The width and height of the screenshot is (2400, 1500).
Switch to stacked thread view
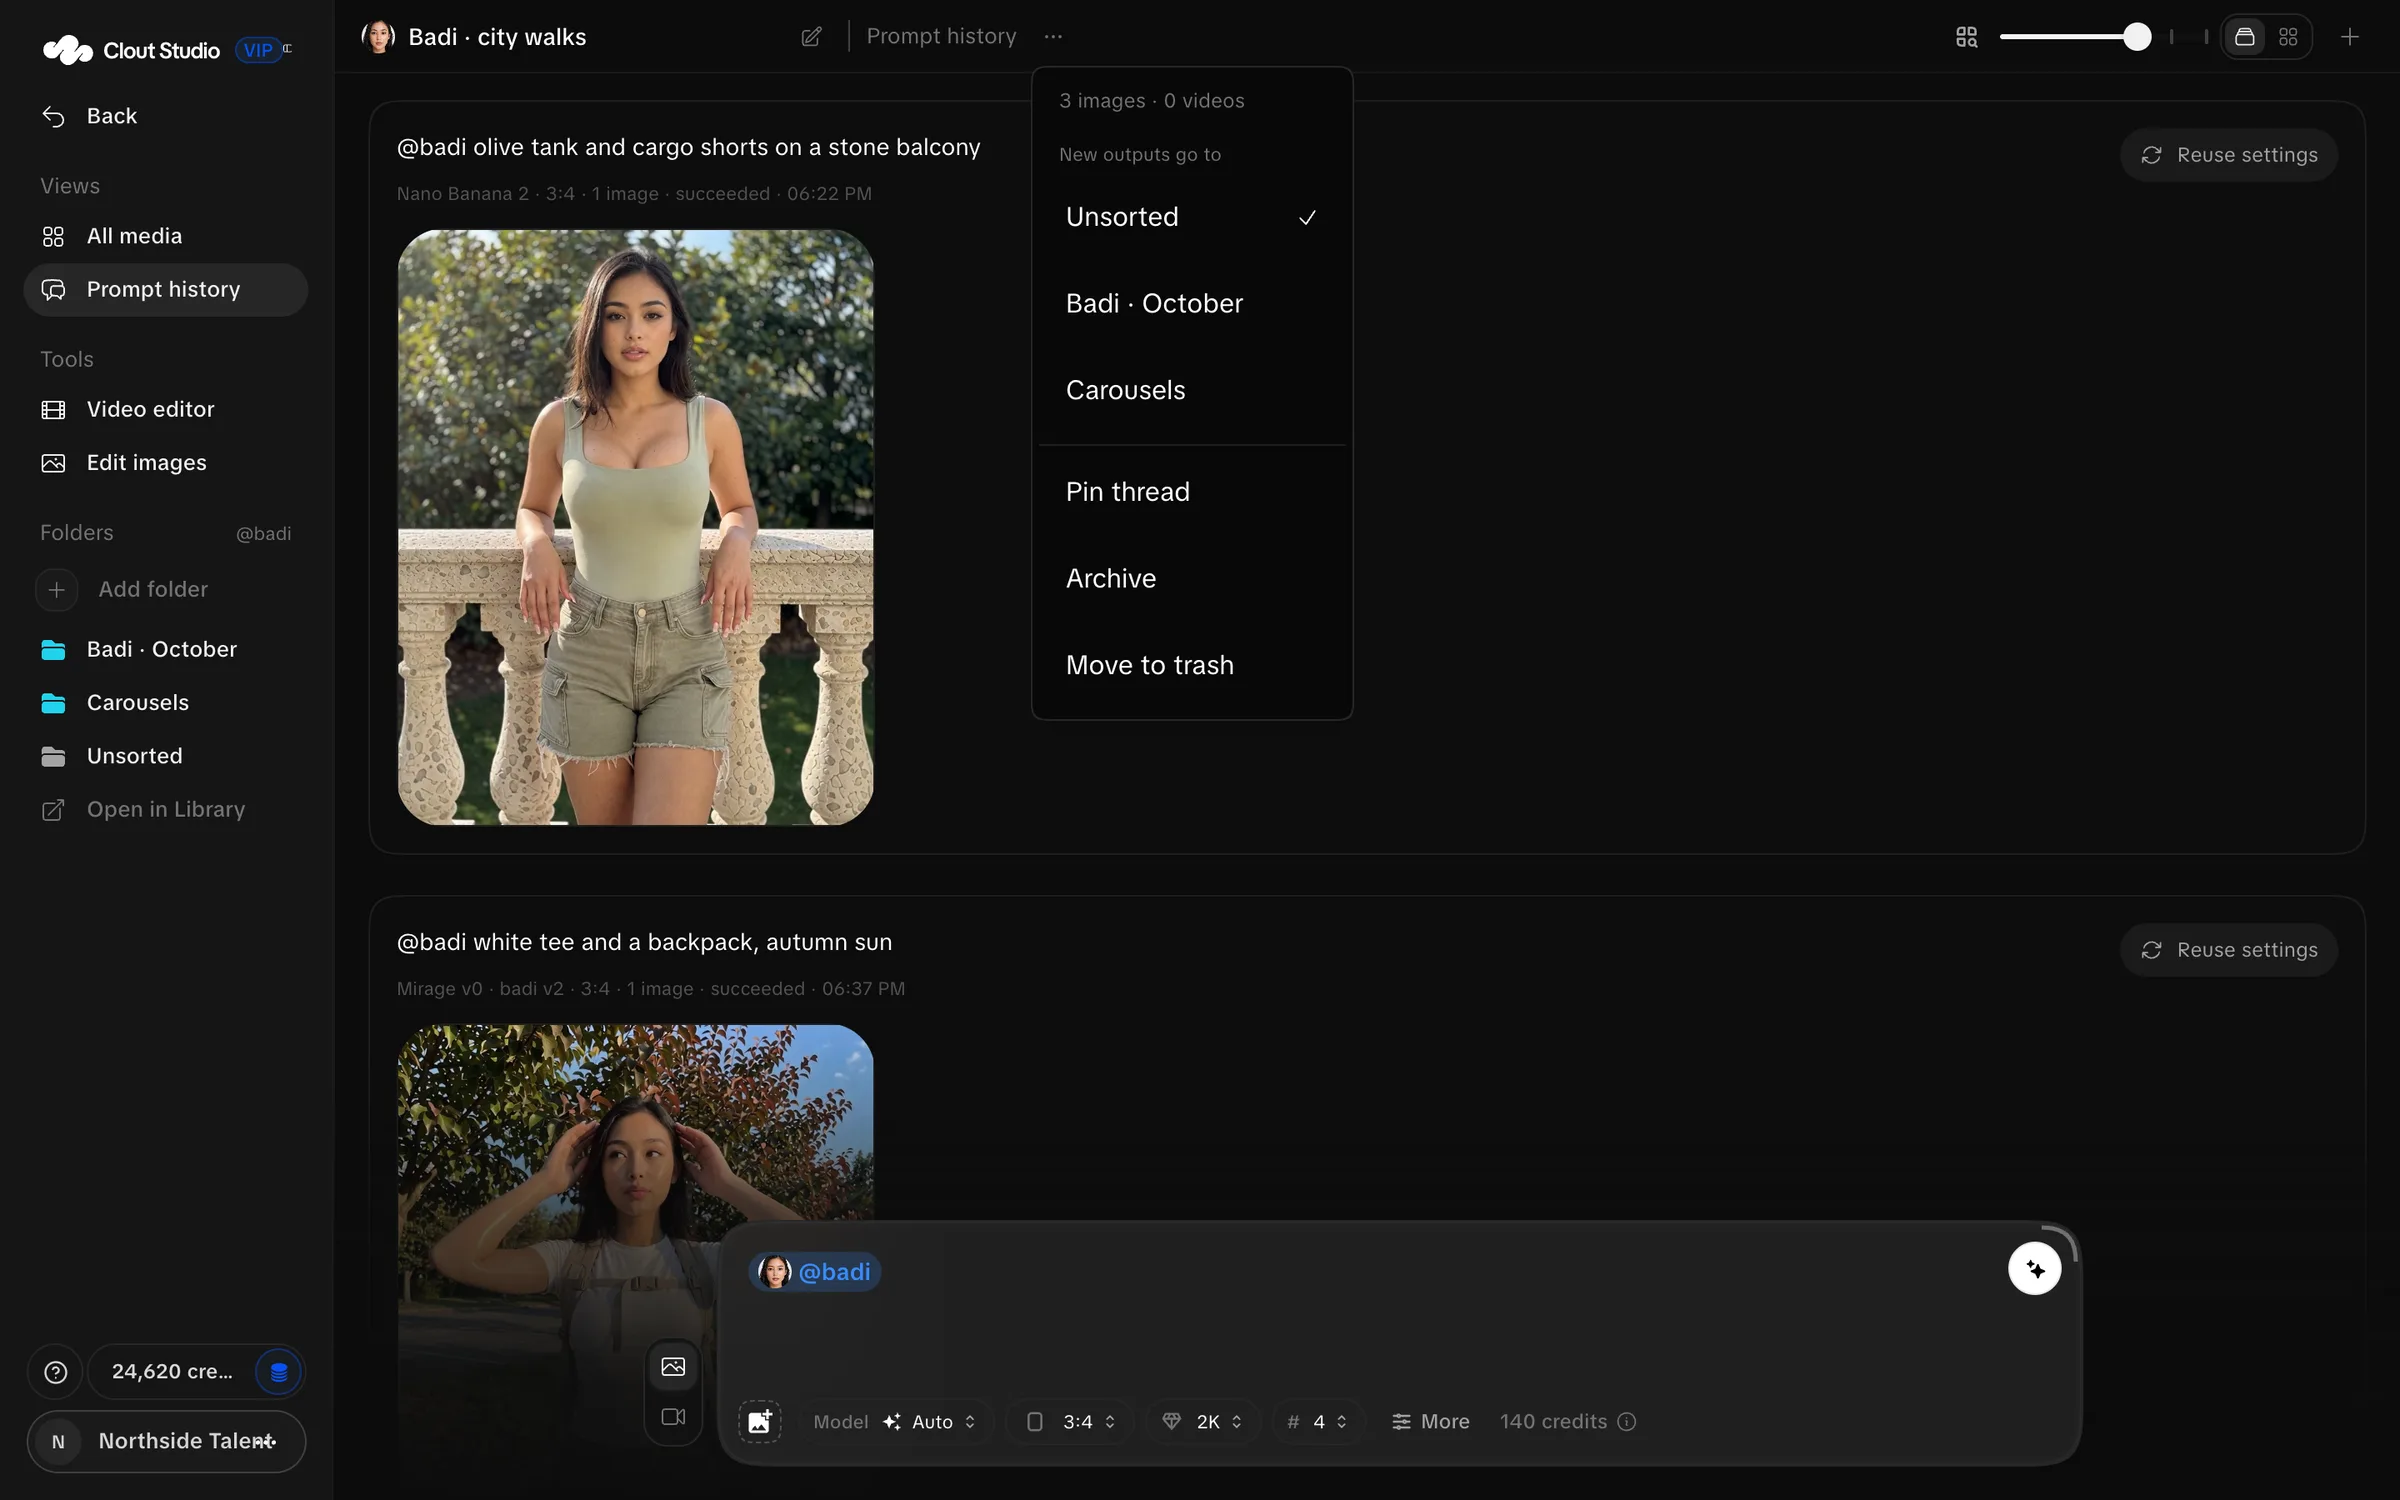[2245, 37]
